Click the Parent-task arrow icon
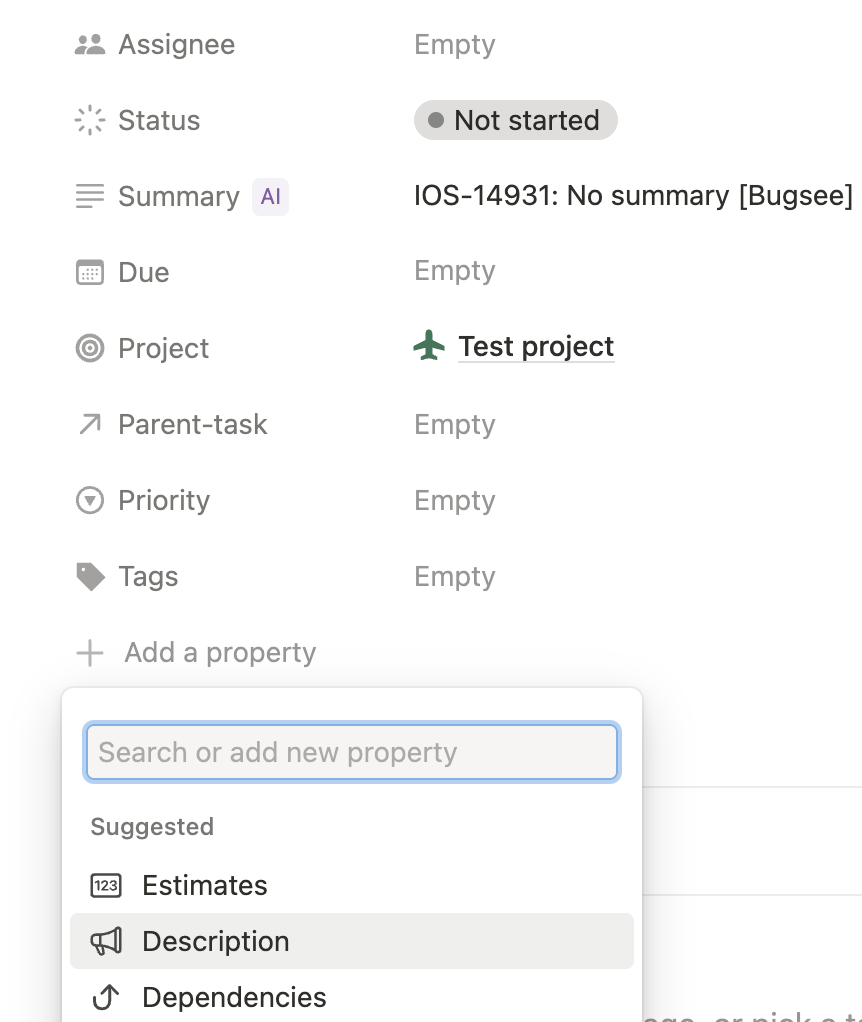The image size is (862, 1022). click(90, 425)
